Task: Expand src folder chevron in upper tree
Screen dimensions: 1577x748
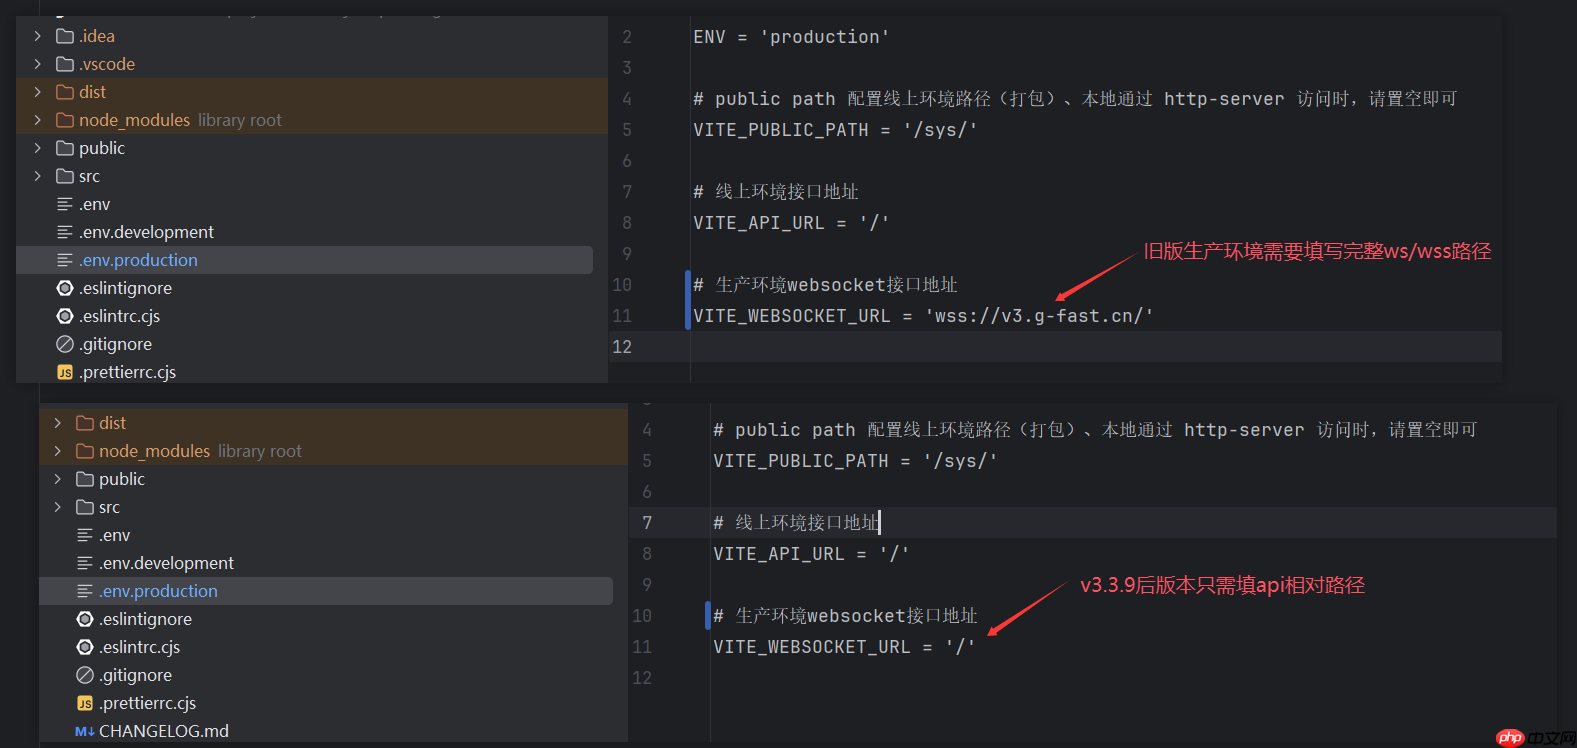Action: [37, 176]
